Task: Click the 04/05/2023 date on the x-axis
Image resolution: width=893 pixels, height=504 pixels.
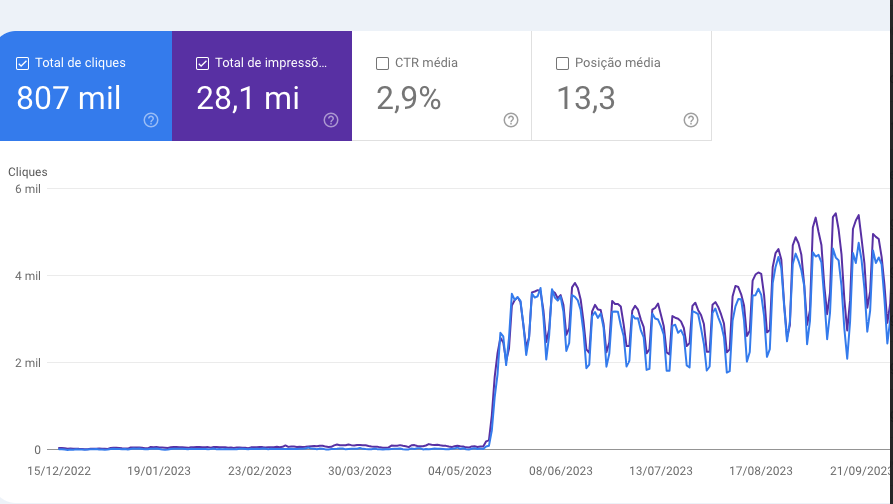Action: pyautogui.click(x=459, y=470)
